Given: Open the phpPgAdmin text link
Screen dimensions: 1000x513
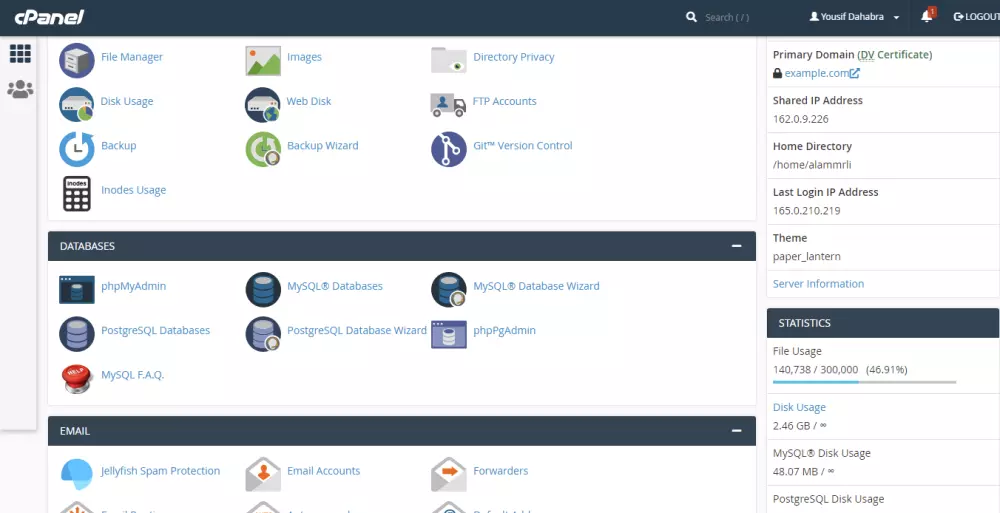Looking at the screenshot, I should click(504, 331).
